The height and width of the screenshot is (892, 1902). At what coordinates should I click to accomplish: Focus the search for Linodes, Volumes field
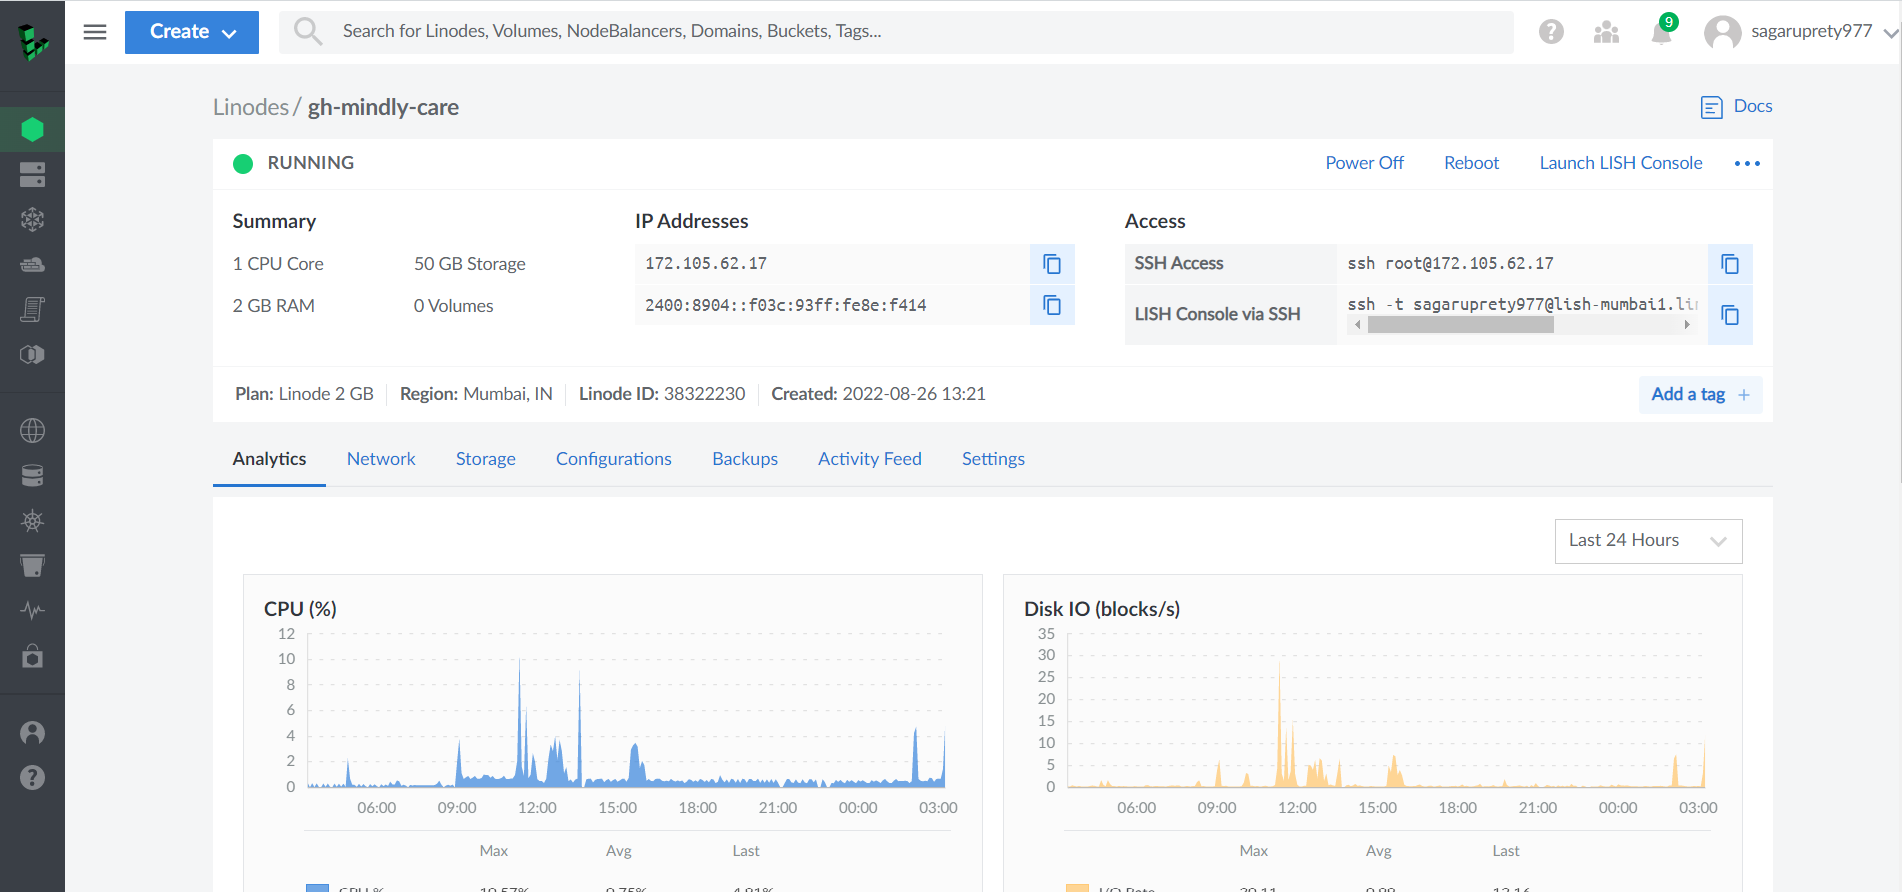pos(896,32)
